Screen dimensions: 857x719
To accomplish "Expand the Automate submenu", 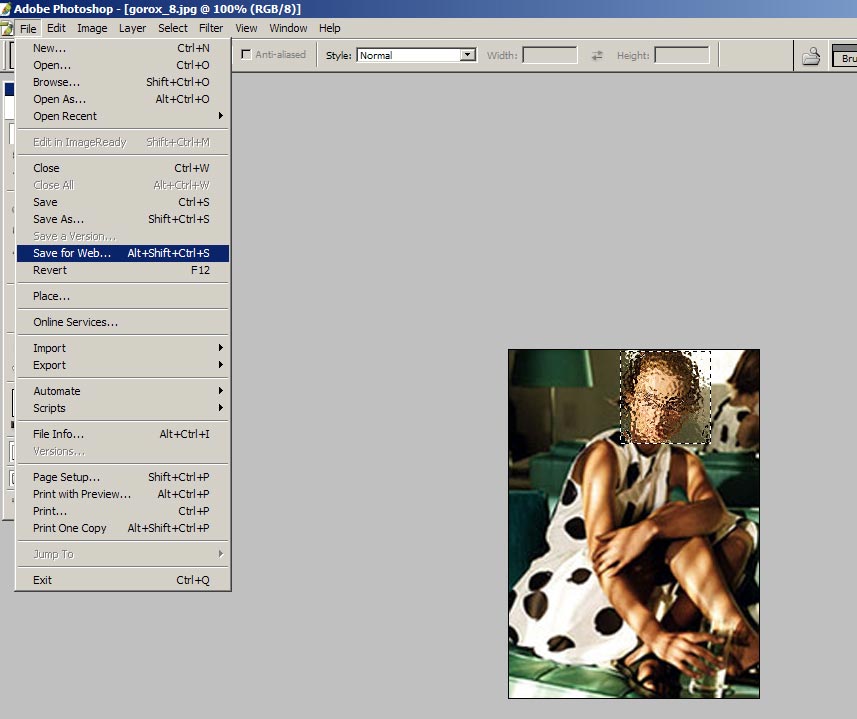I will tap(123, 391).
